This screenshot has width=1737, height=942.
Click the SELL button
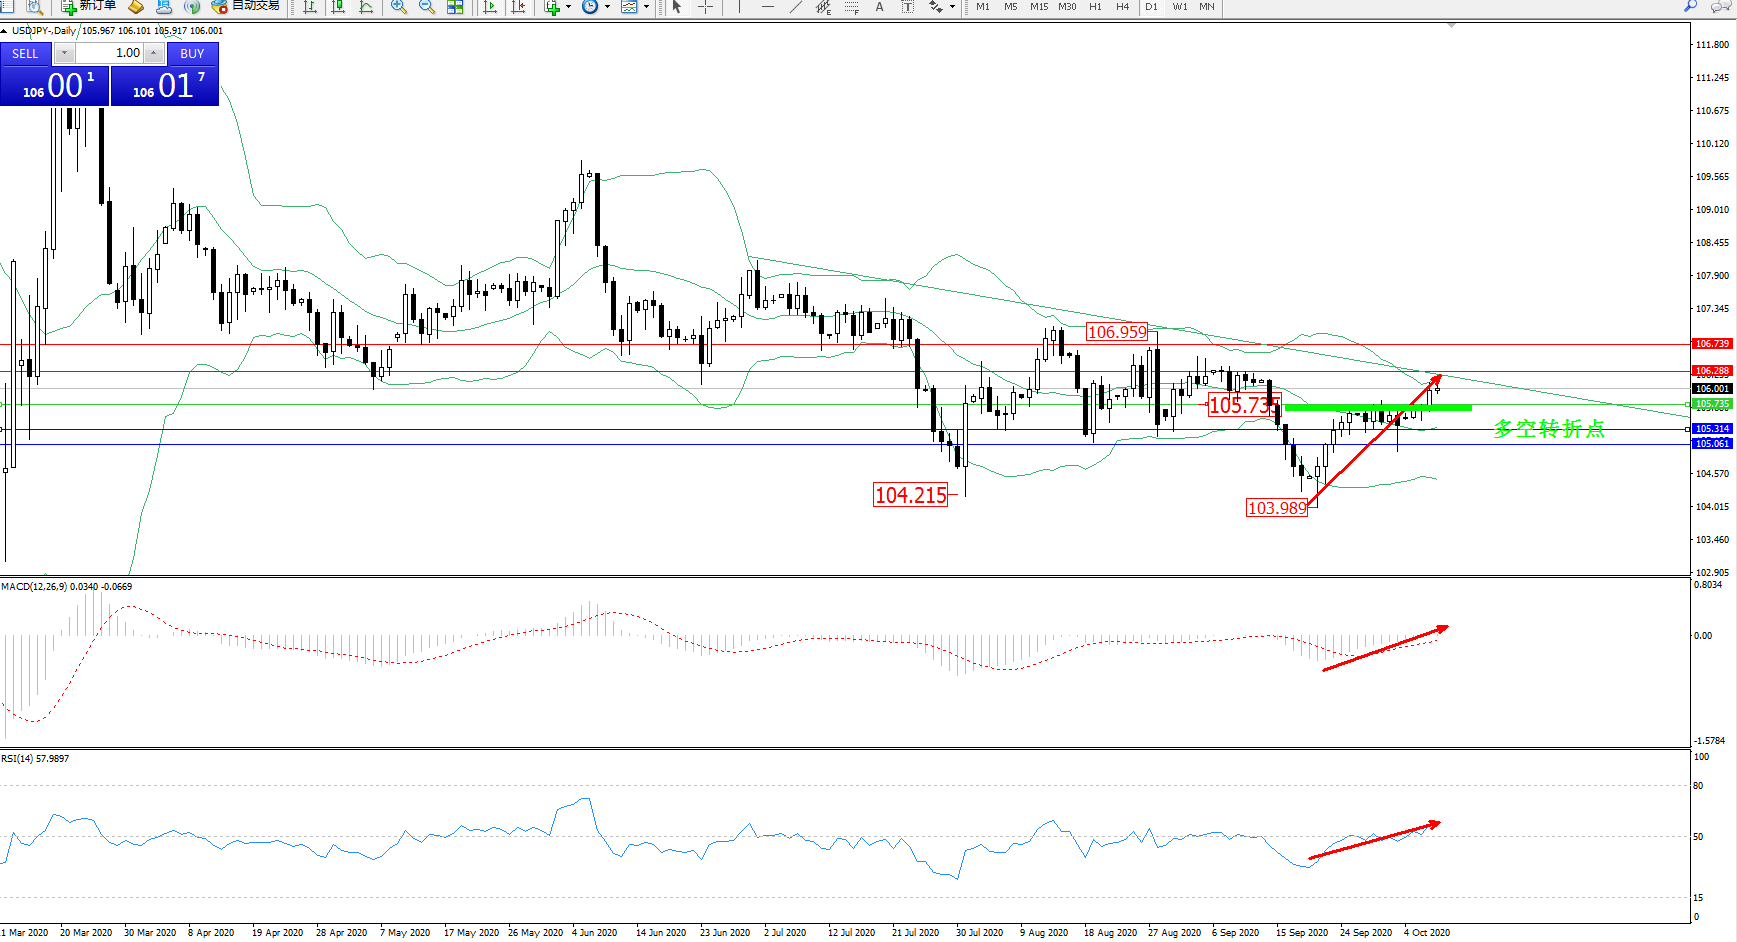pos(25,54)
